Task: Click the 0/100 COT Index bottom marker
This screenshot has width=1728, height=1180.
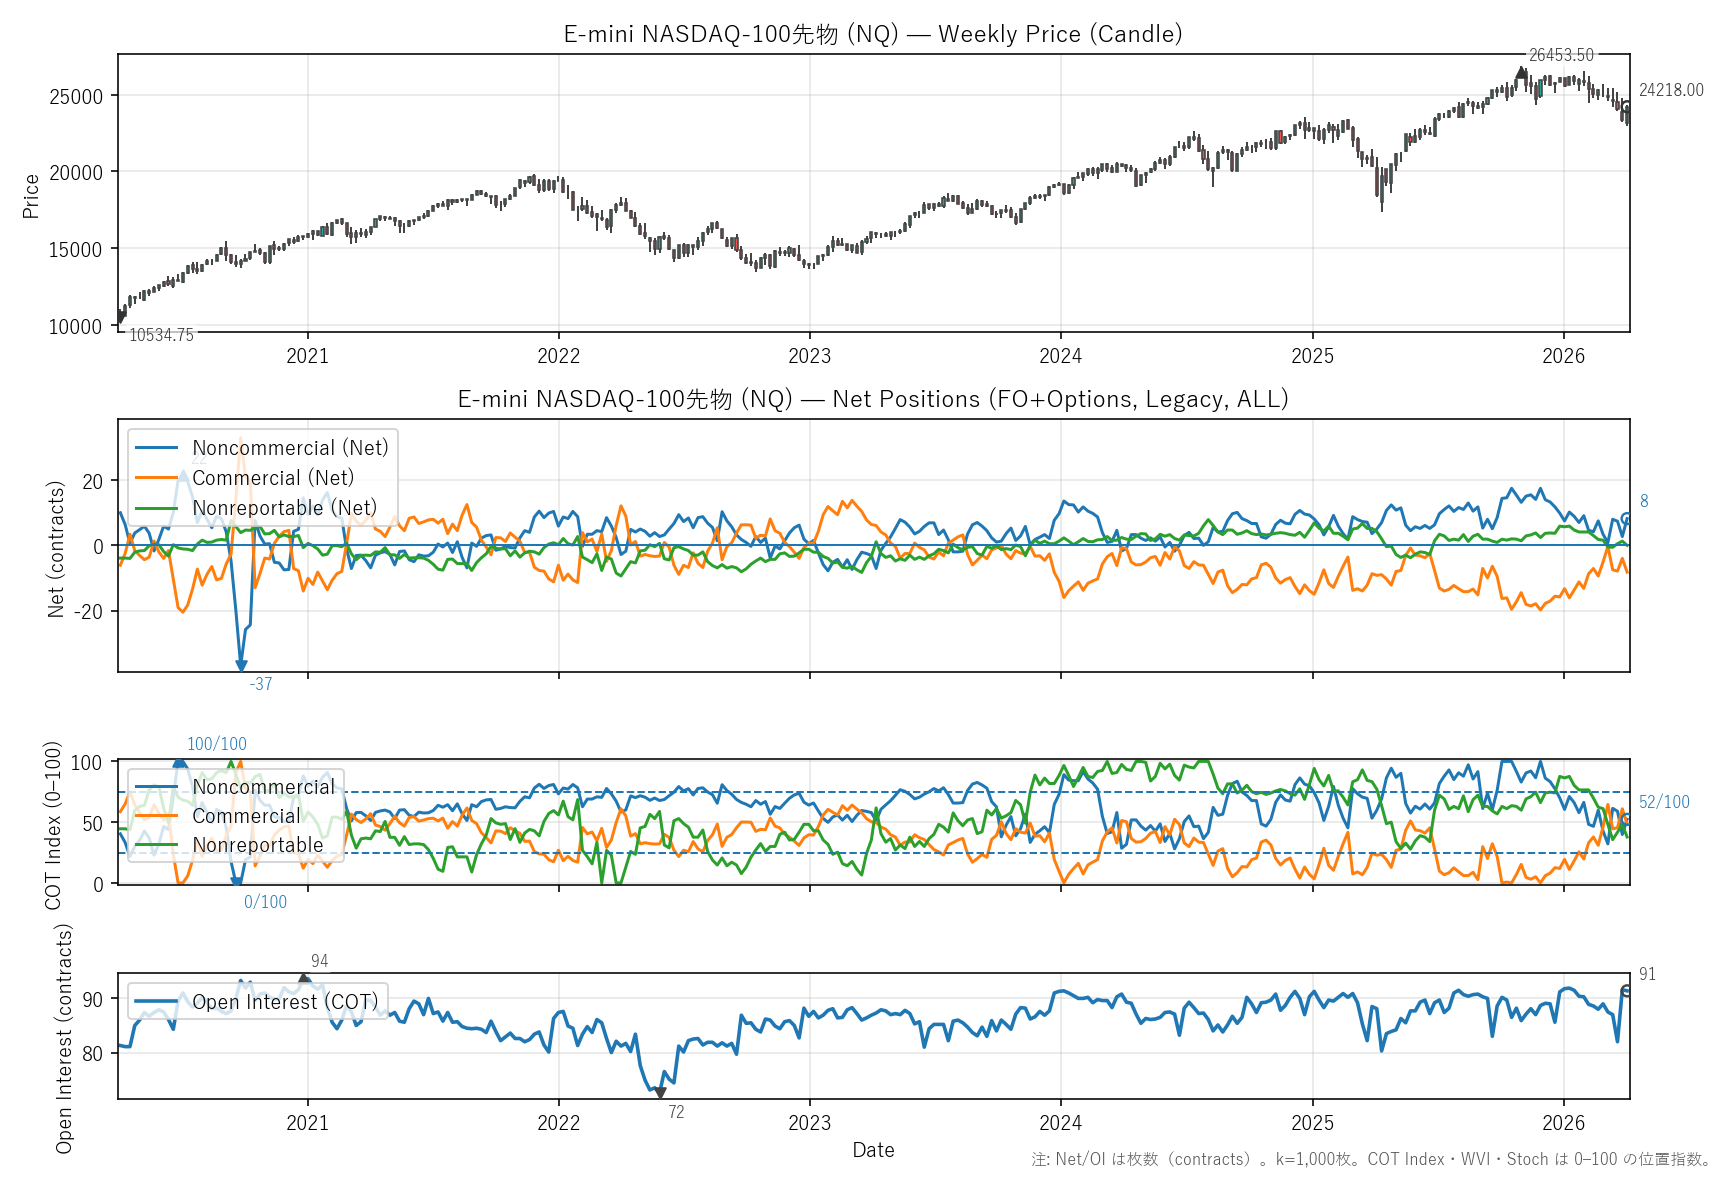Action: (237, 882)
